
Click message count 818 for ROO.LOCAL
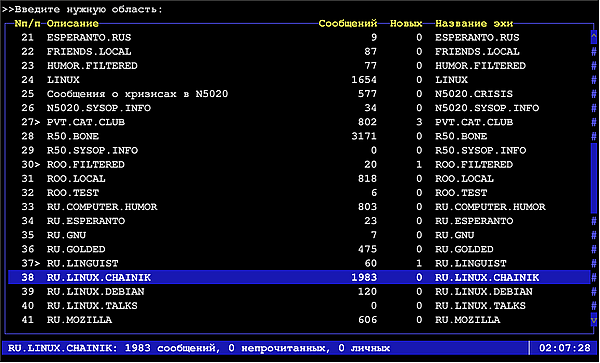click(367, 179)
